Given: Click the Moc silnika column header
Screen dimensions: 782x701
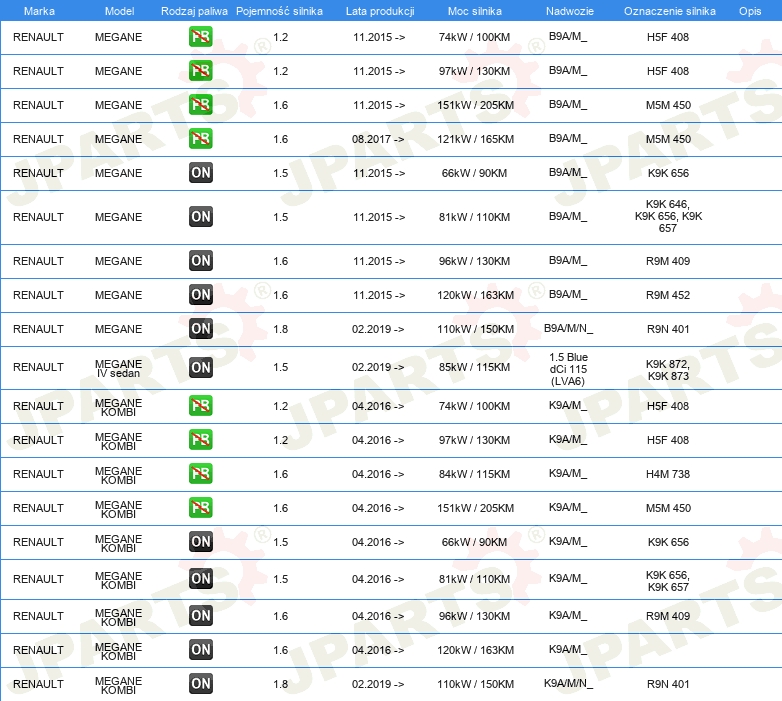Looking at the screenshot, I should (475, 11).
